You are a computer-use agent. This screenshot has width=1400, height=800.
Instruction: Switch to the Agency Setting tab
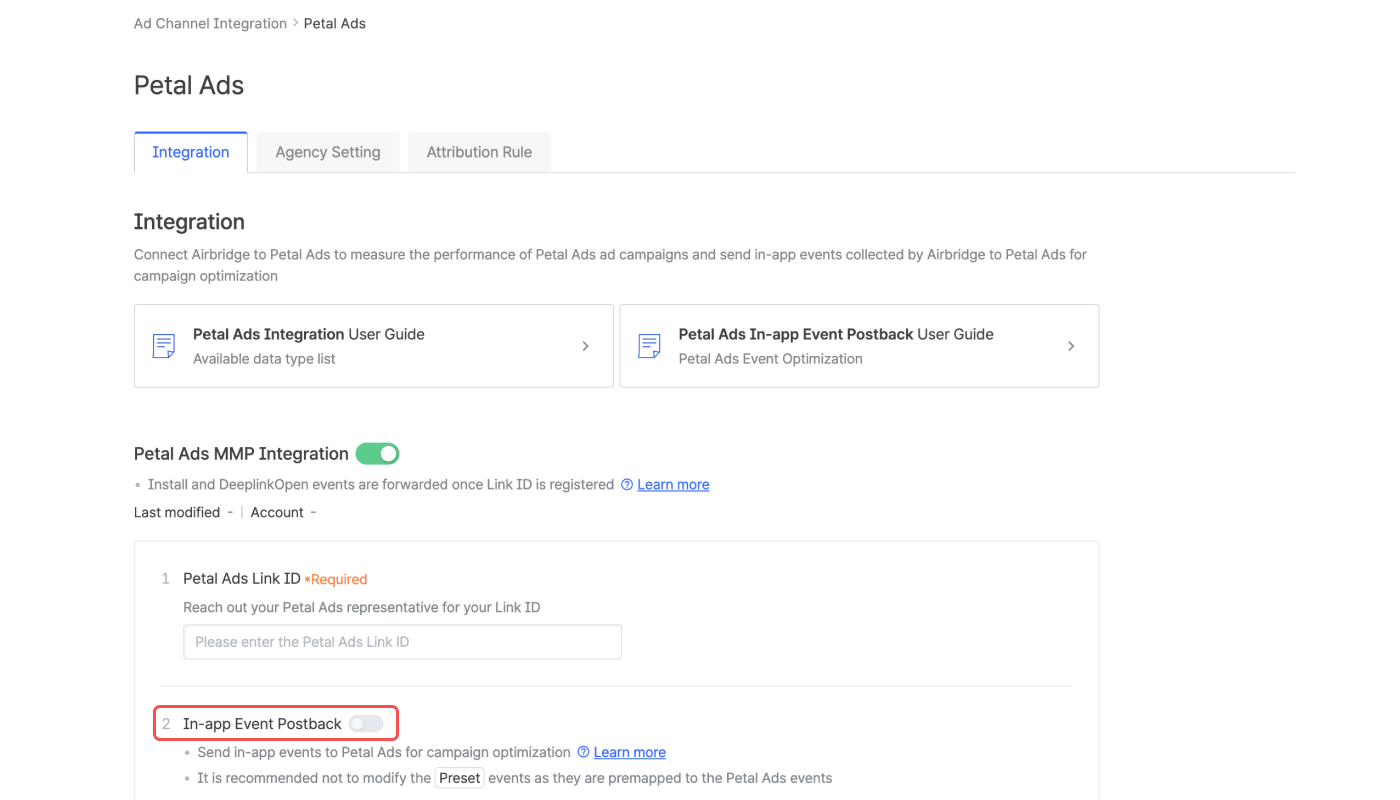(x=328, y=152)
